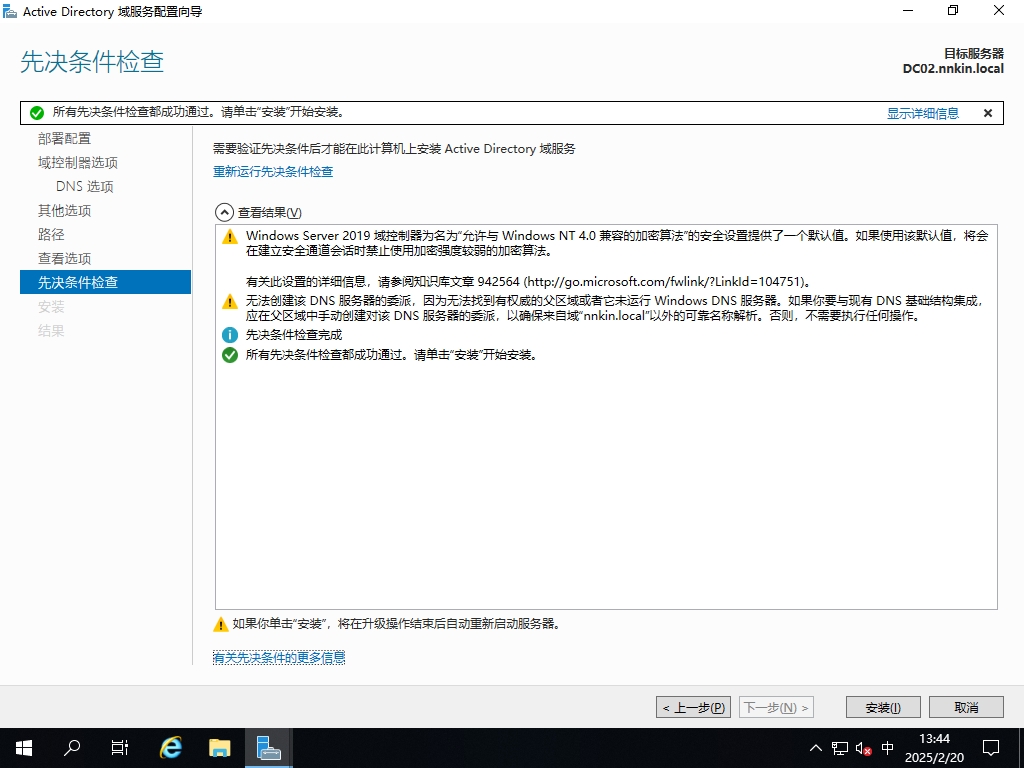Go to 其他选项 step in the sidebar
The width and height of the screenshot is (1024, 768).
64,210
